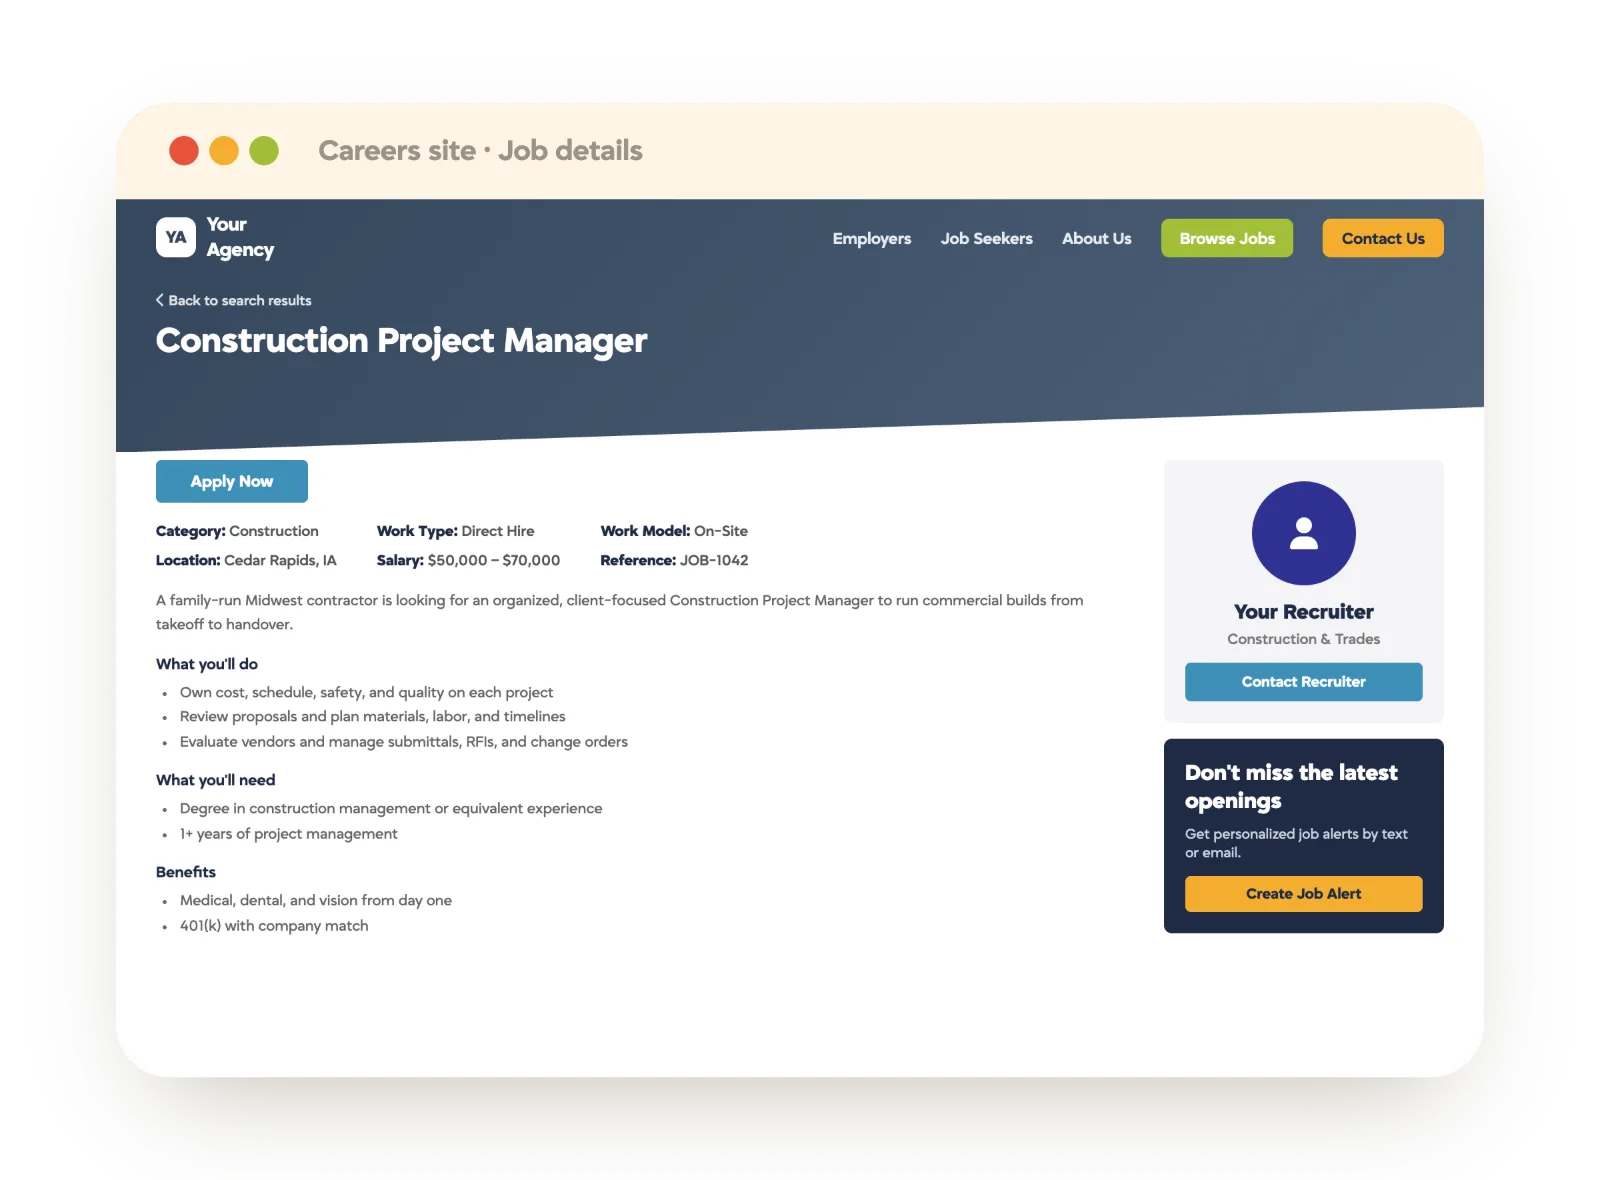Click the Salary: $50,000 – $70,000 text

tap(468, 560)
